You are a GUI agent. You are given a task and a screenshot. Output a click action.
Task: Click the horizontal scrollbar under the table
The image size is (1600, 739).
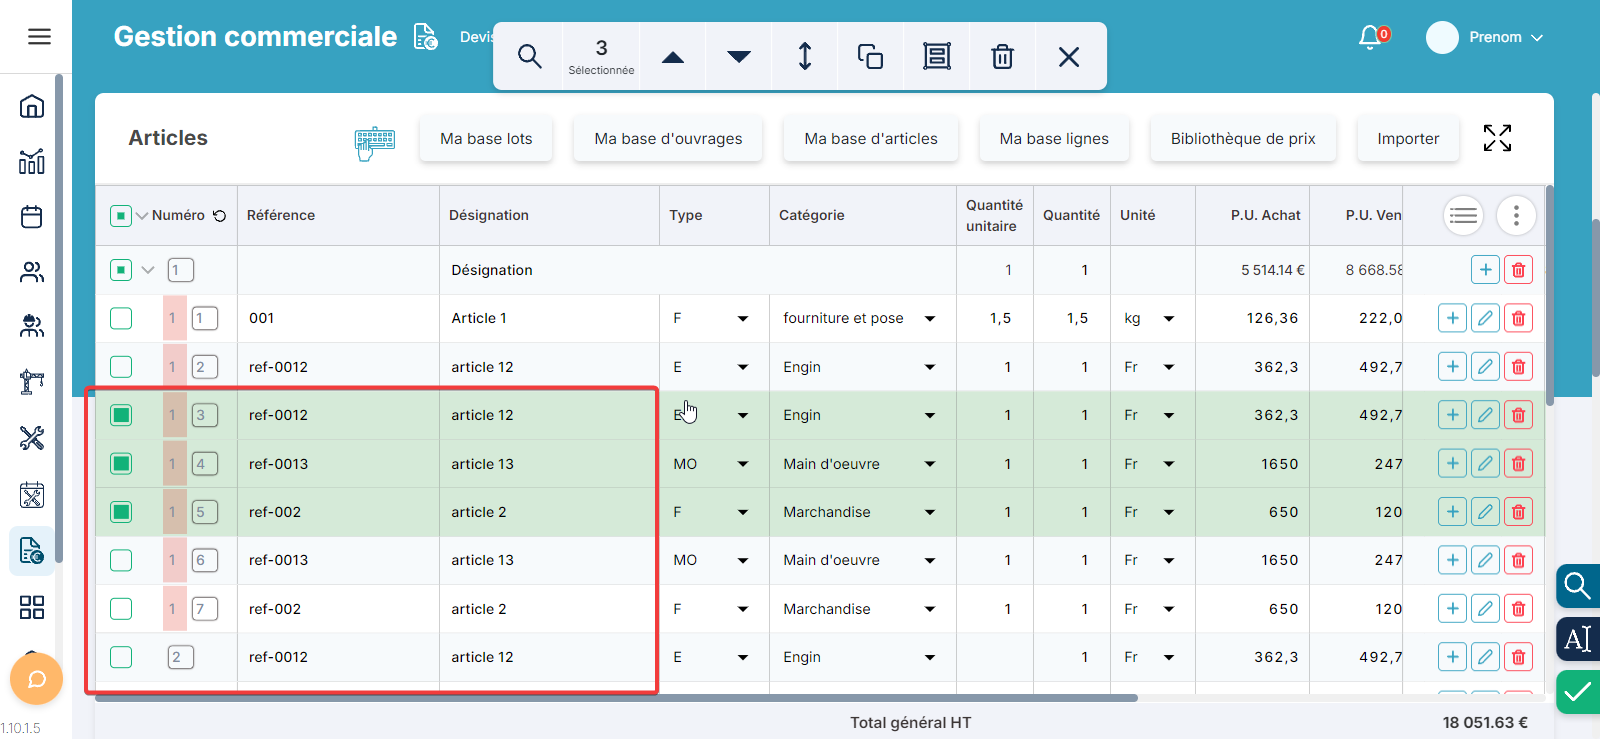(616, 698)
